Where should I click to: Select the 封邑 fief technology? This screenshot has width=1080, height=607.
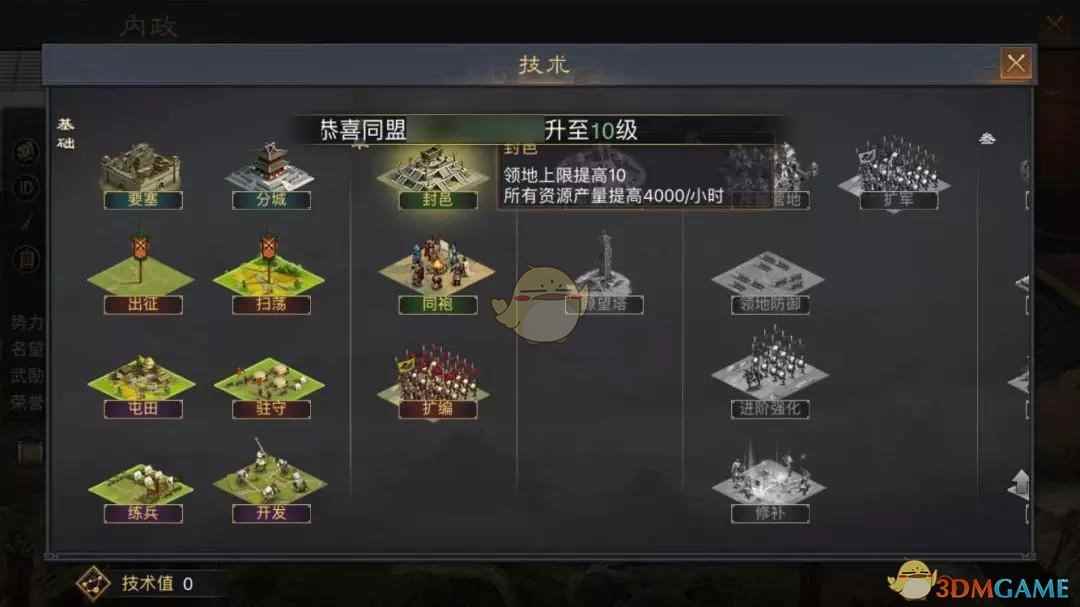(437, 177)
